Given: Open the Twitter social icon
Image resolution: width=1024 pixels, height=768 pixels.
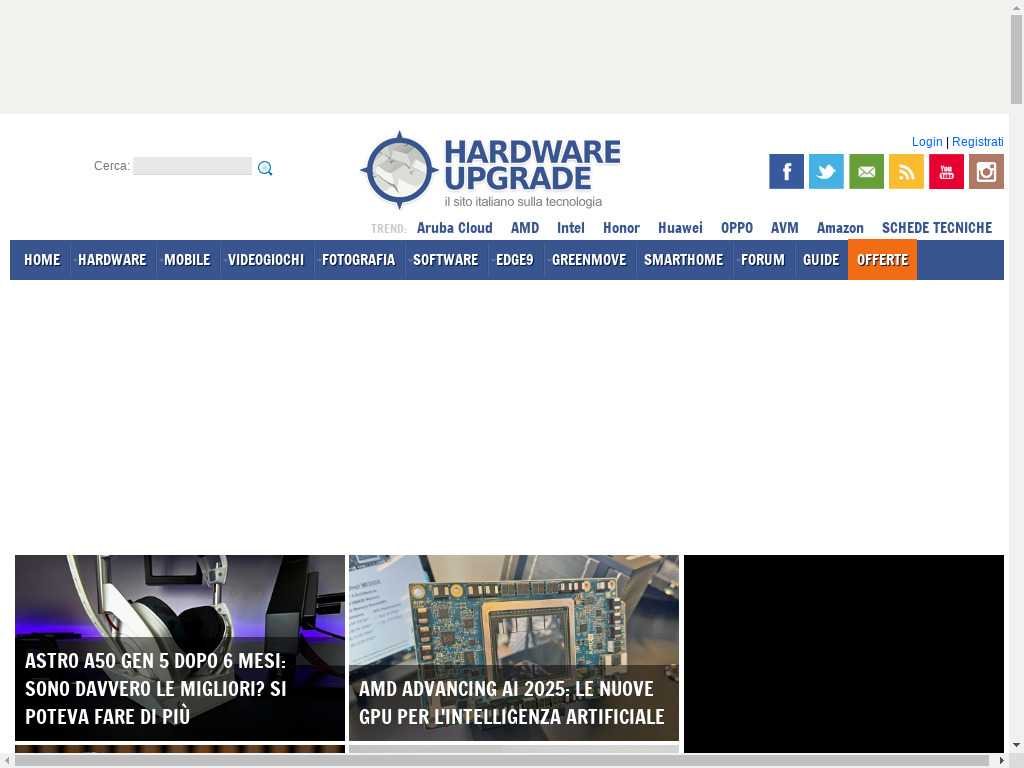Looking at the screenshot, I should tap(826, 171).
